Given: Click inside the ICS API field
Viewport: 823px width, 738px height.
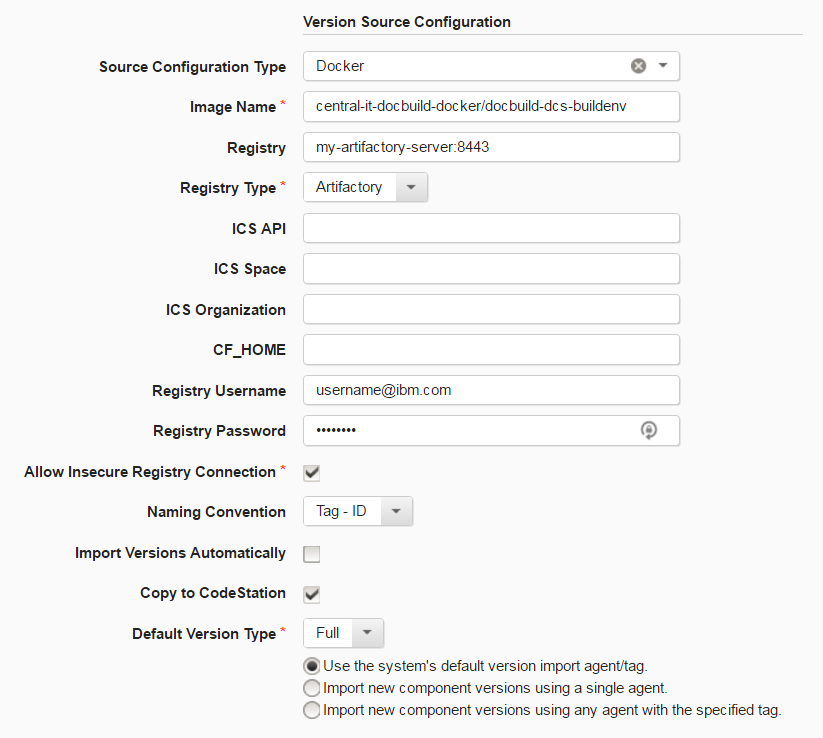Looking at the screenshot, I should point(490,228).
